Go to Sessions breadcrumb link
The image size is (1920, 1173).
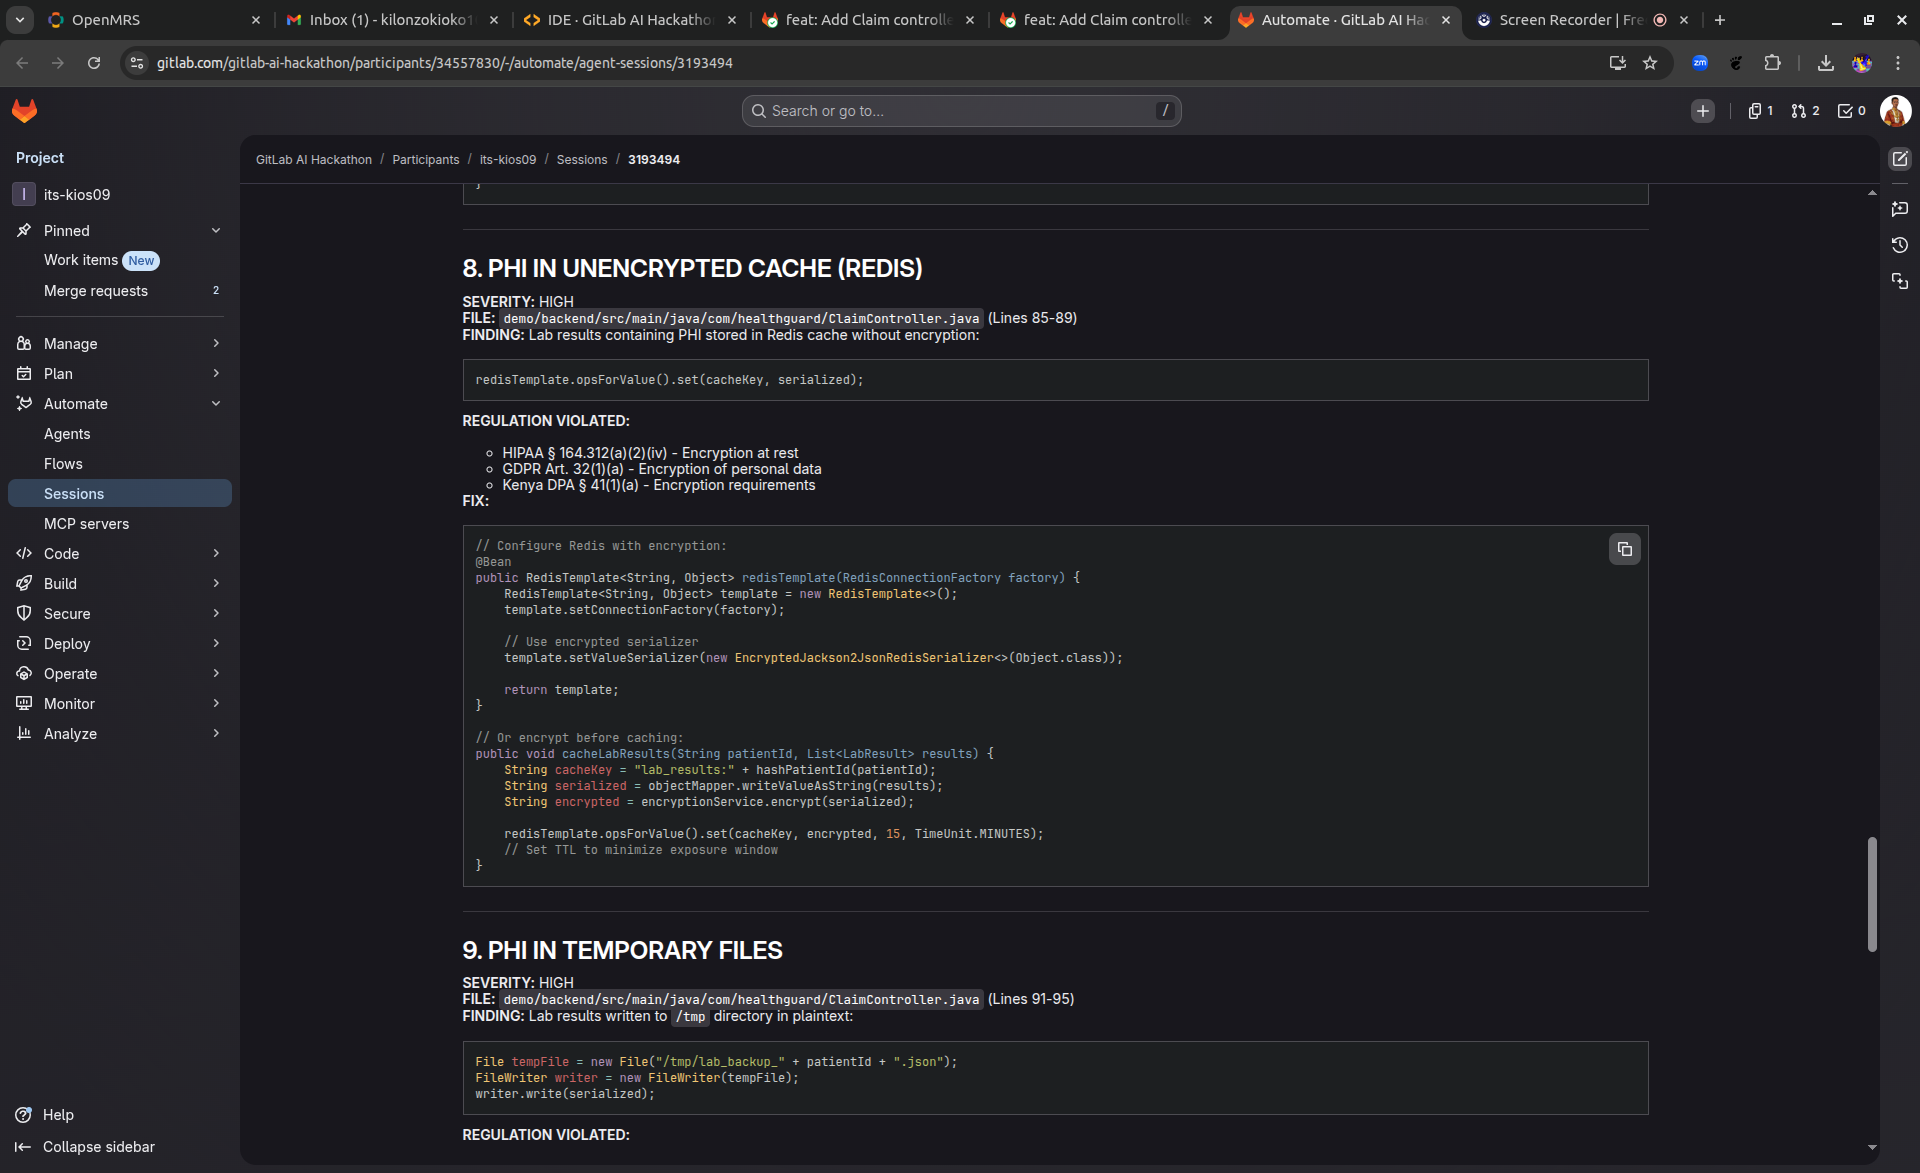[581, 160]
